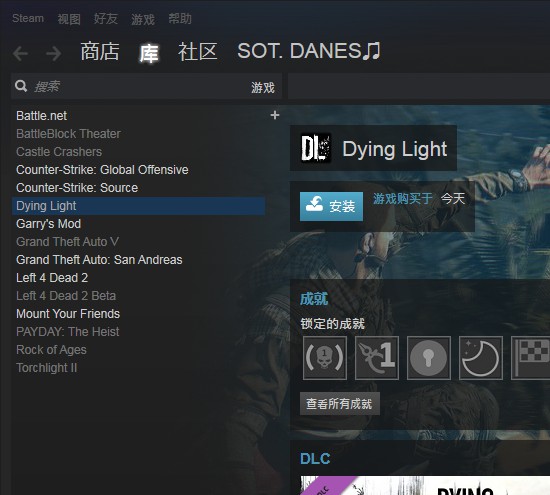Select the skull achievement icon
Image resolution: width=550 pixels, height=495 pixels.
[x=325, y=358]
